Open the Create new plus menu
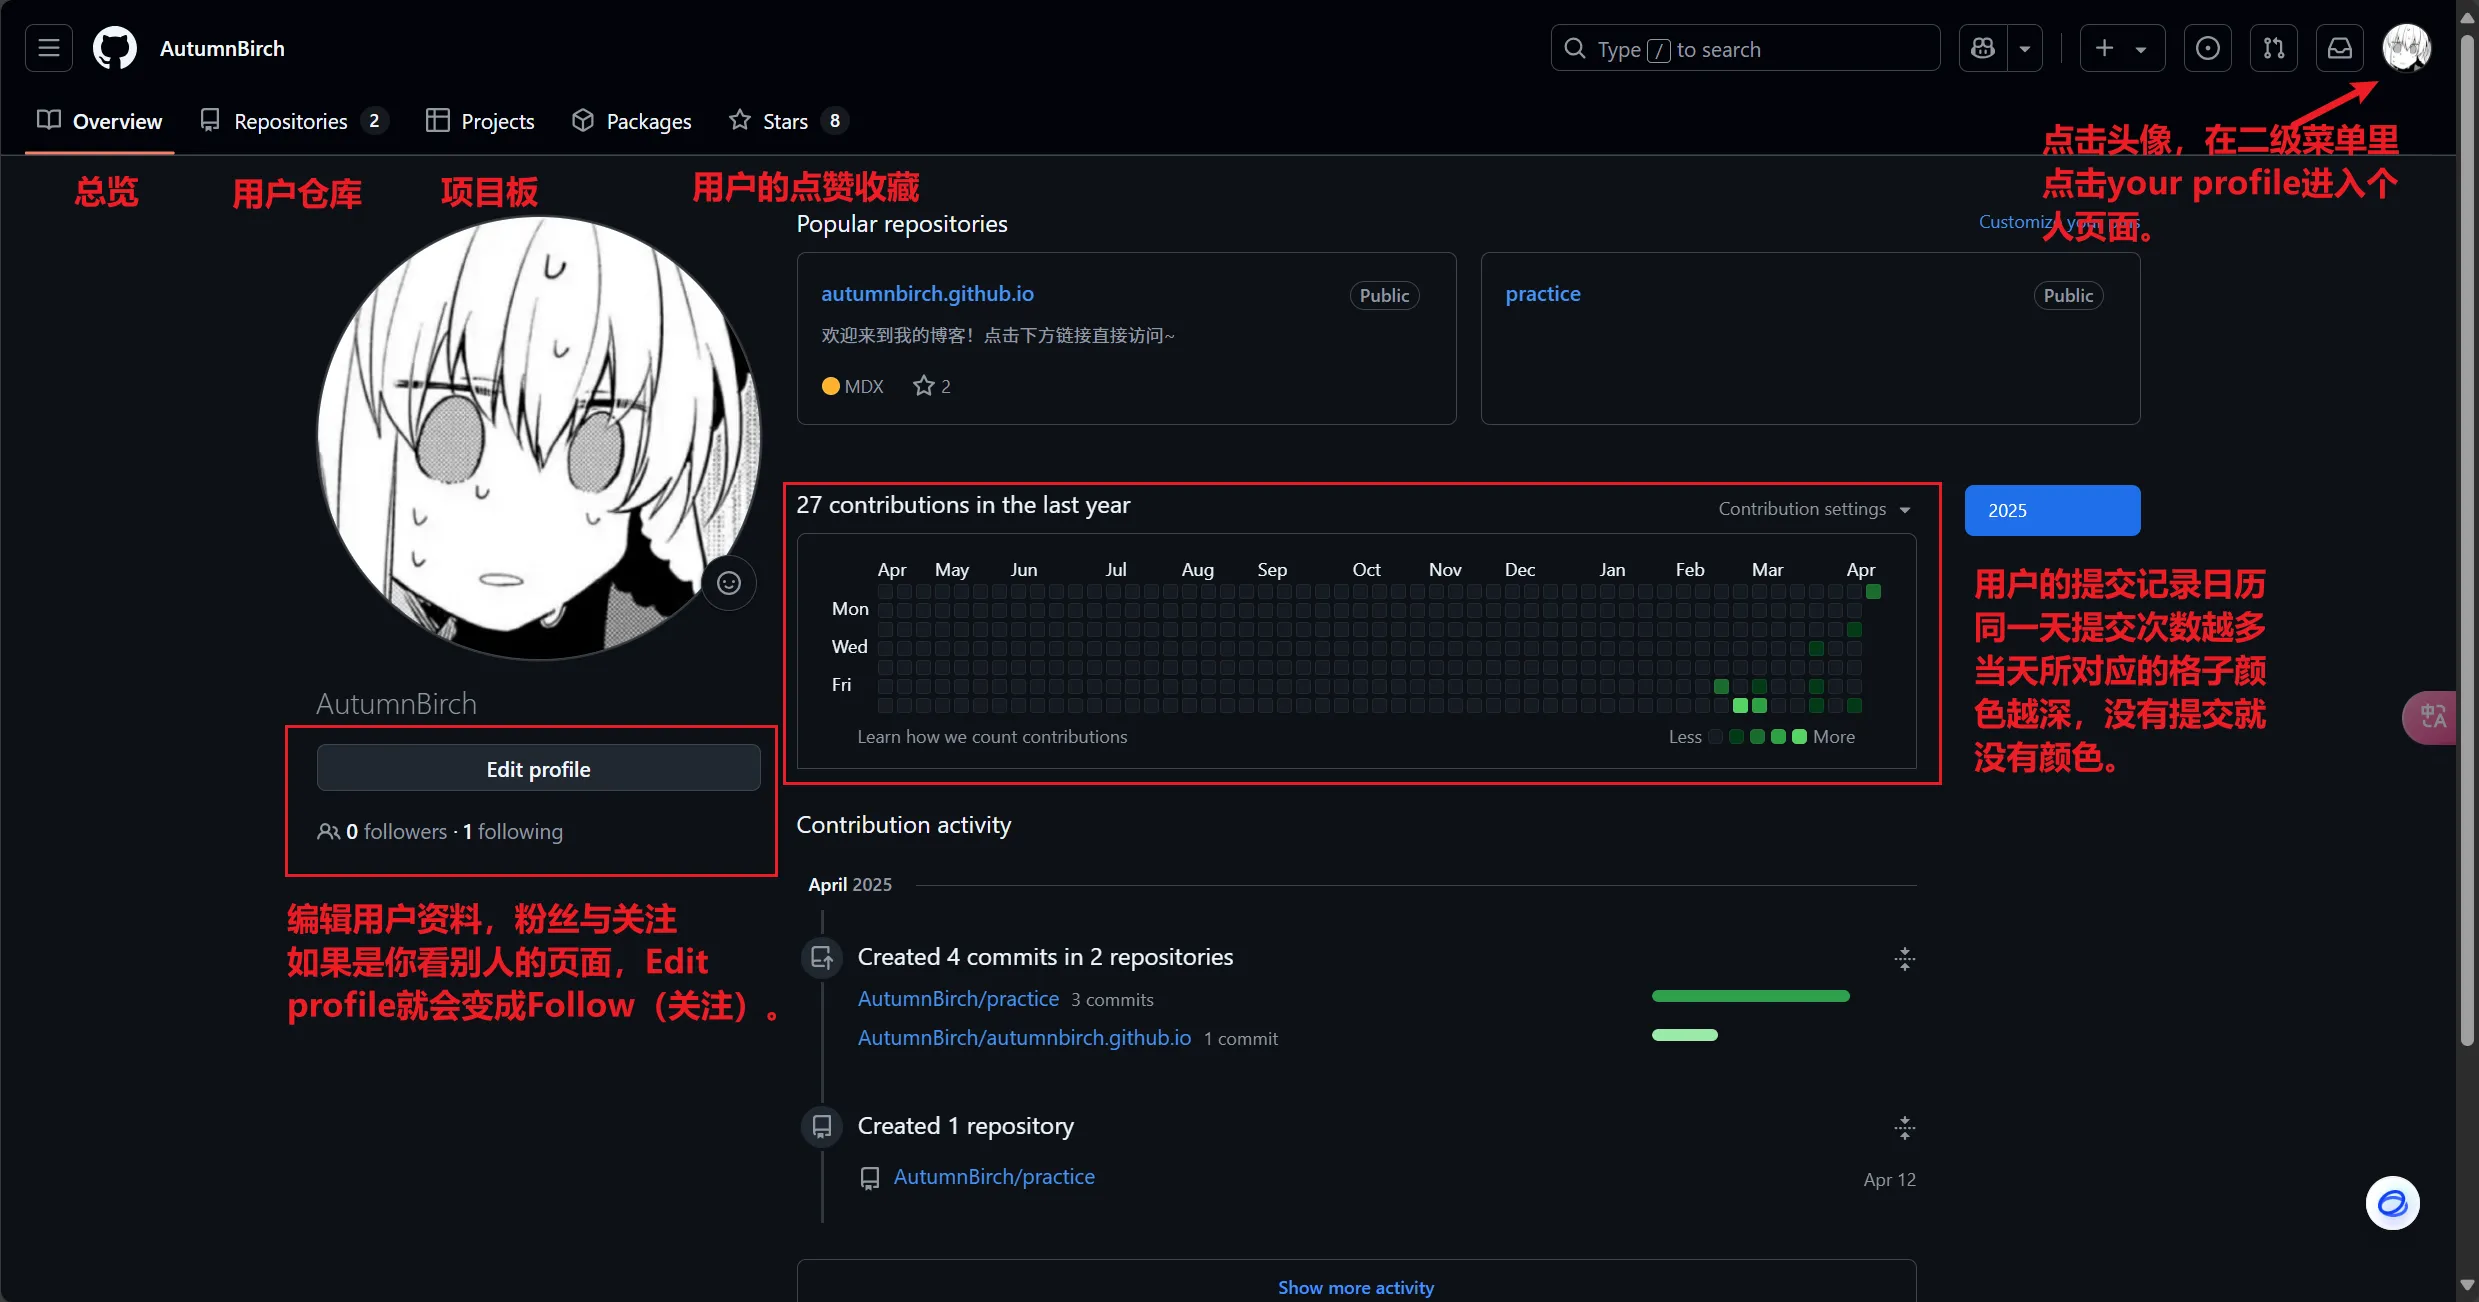Viewport: 2479px width, 1302px height. pyautogui.click(x=2122, y=48)
